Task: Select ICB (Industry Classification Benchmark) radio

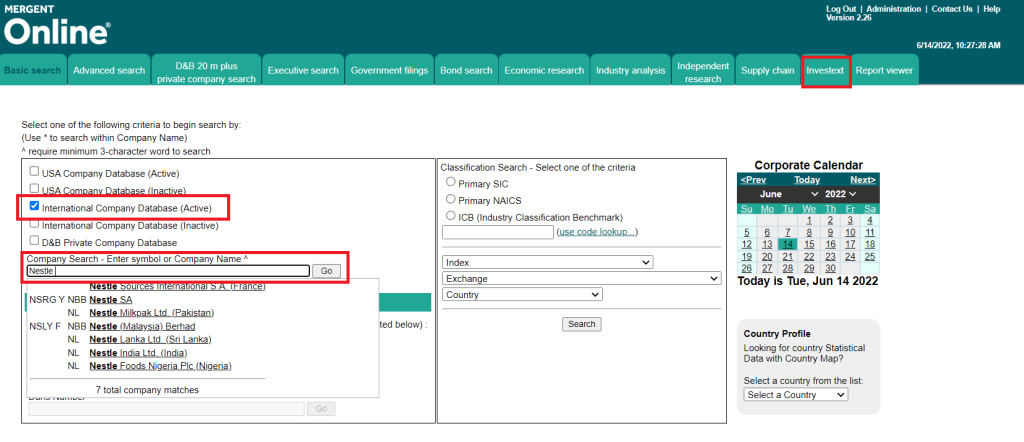Action: [x=451, y=215]
